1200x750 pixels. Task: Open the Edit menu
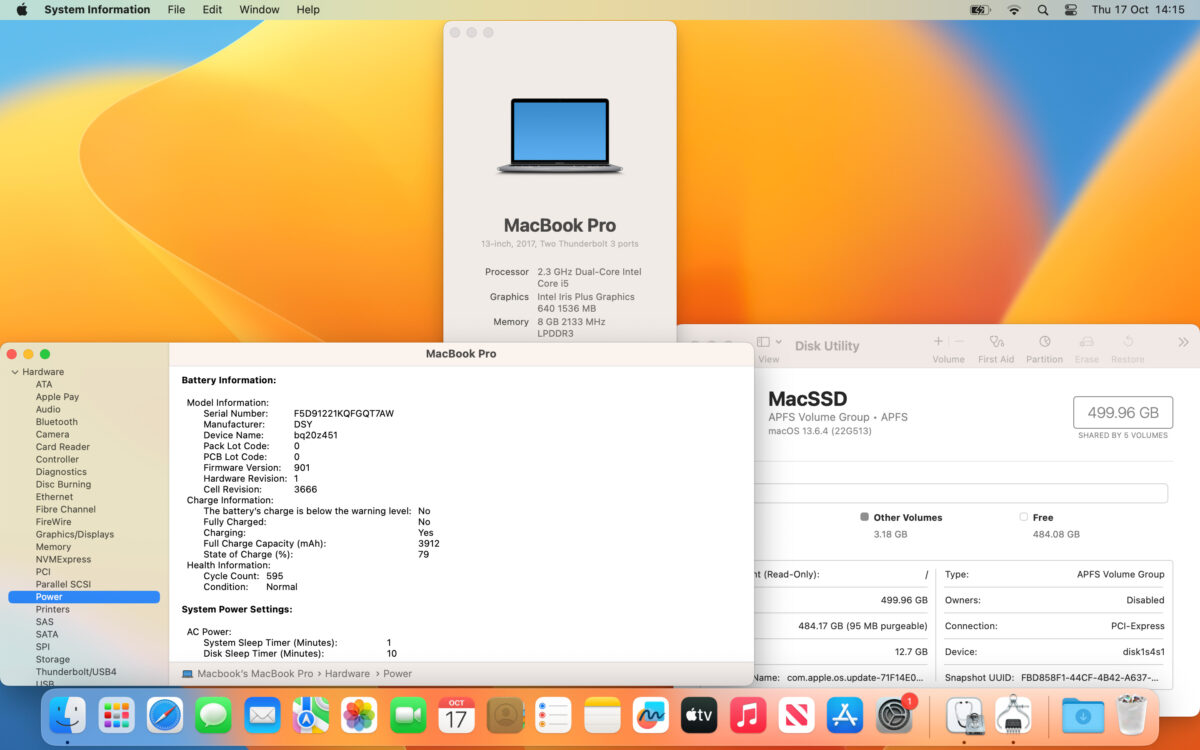(212, 9)
